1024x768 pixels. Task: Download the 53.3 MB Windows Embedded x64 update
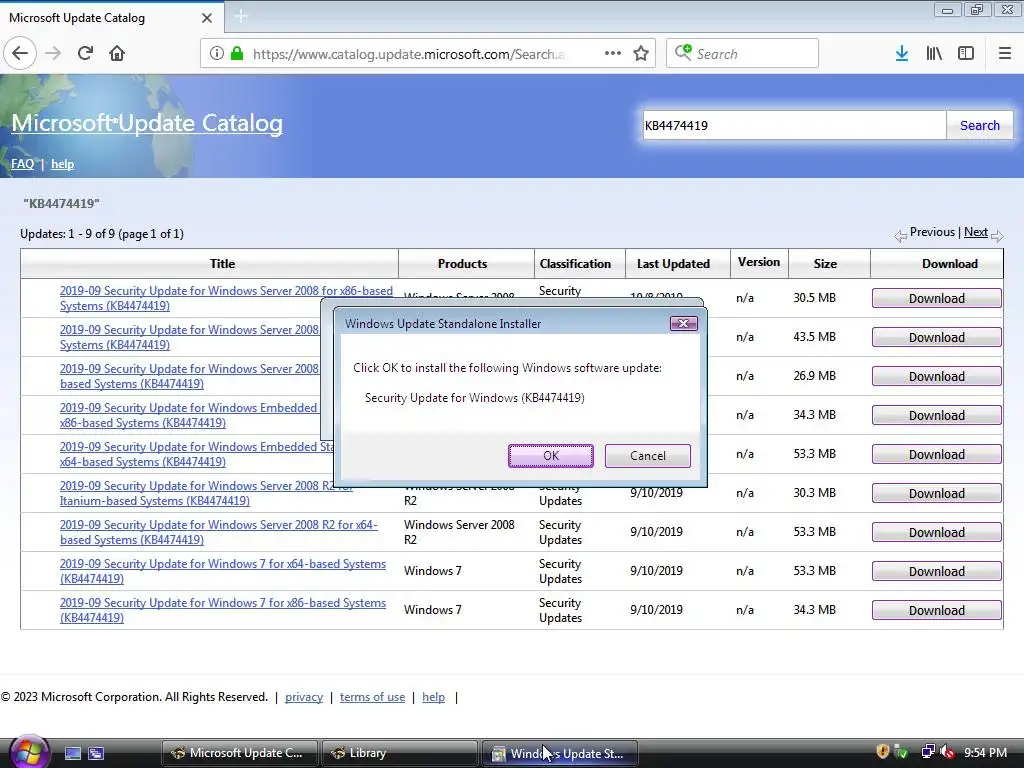click(x=936, y=455)
